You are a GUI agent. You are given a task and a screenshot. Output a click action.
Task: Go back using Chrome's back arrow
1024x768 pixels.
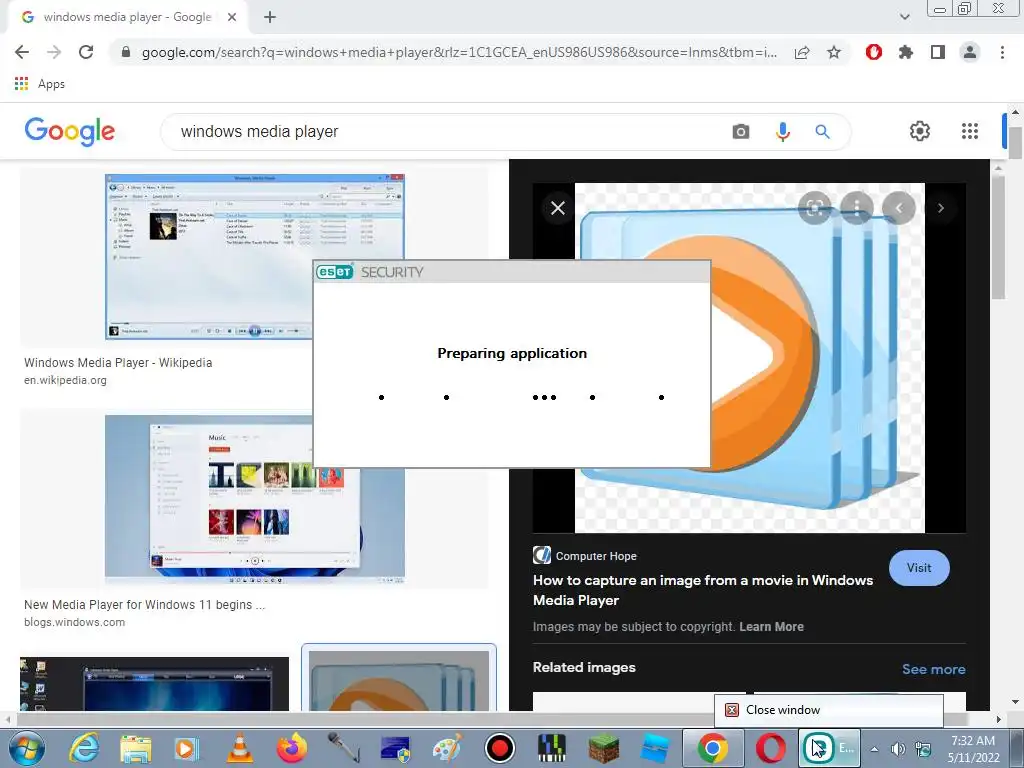tap(22, 52)
